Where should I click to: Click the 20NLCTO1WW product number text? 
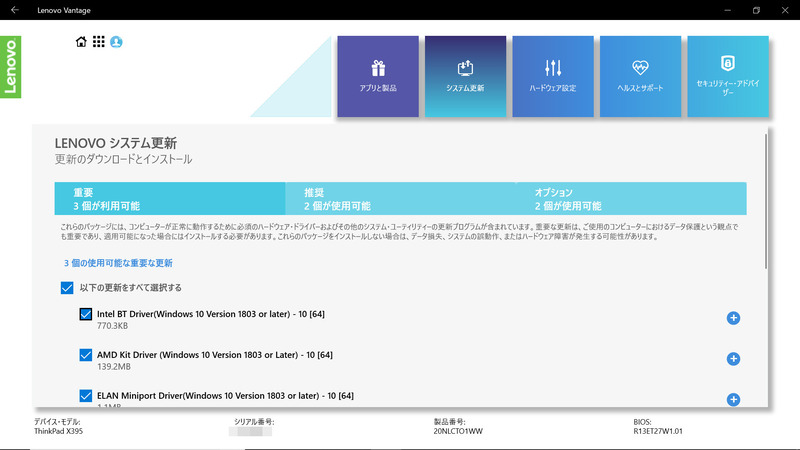[x=458, y=431]
